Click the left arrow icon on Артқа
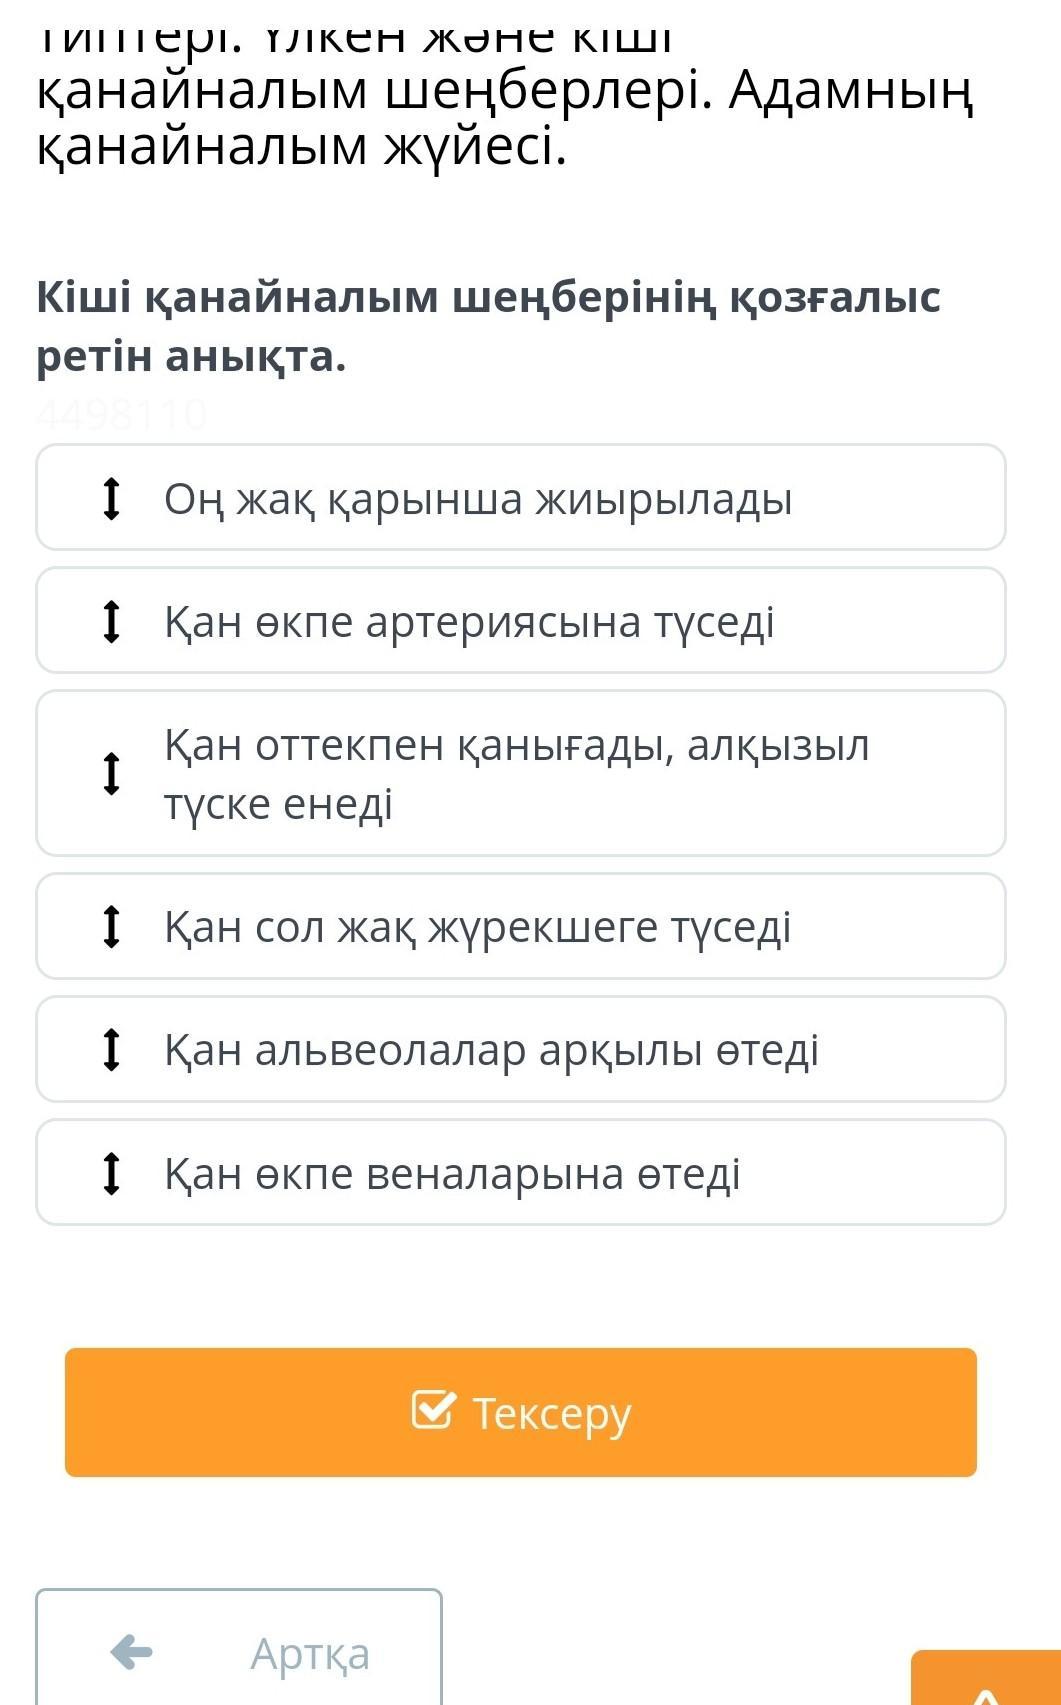Screen dimensions: 1061x1705 tap(131, 1651)
